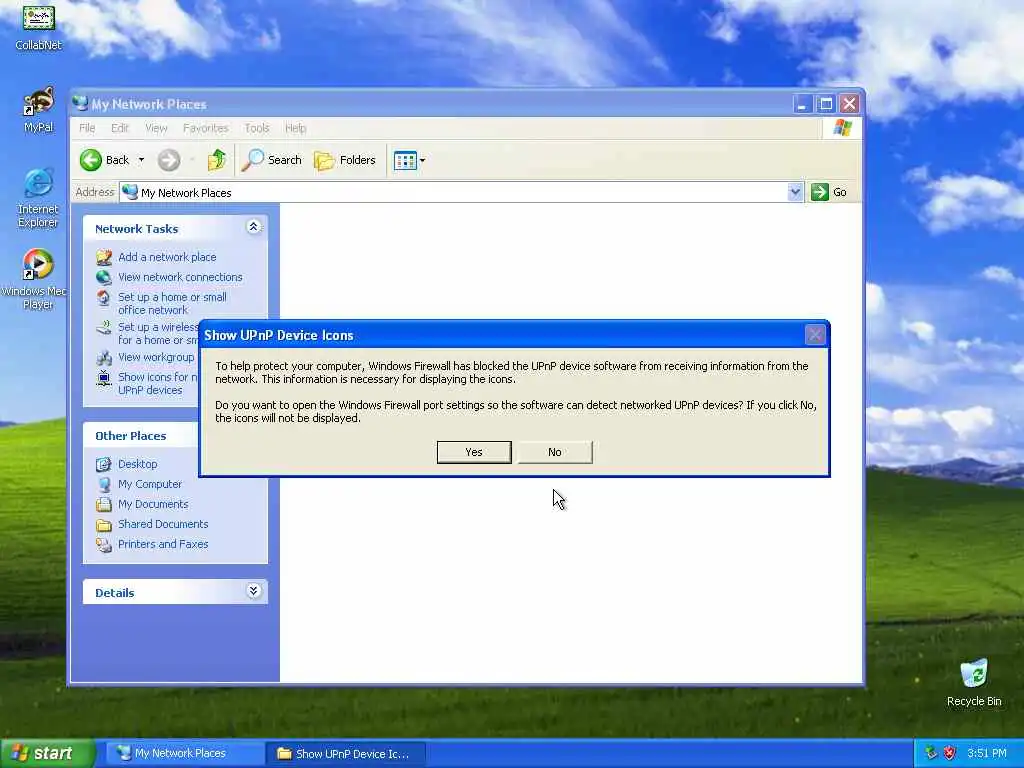Click the Printers and Faxes icon

pos(104,545)
